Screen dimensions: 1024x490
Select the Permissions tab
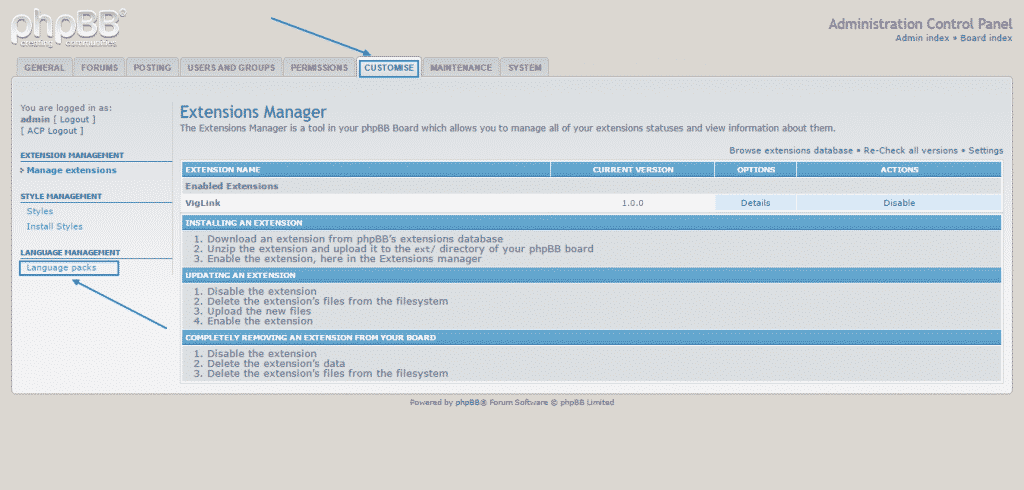click(x=319, y=68)
